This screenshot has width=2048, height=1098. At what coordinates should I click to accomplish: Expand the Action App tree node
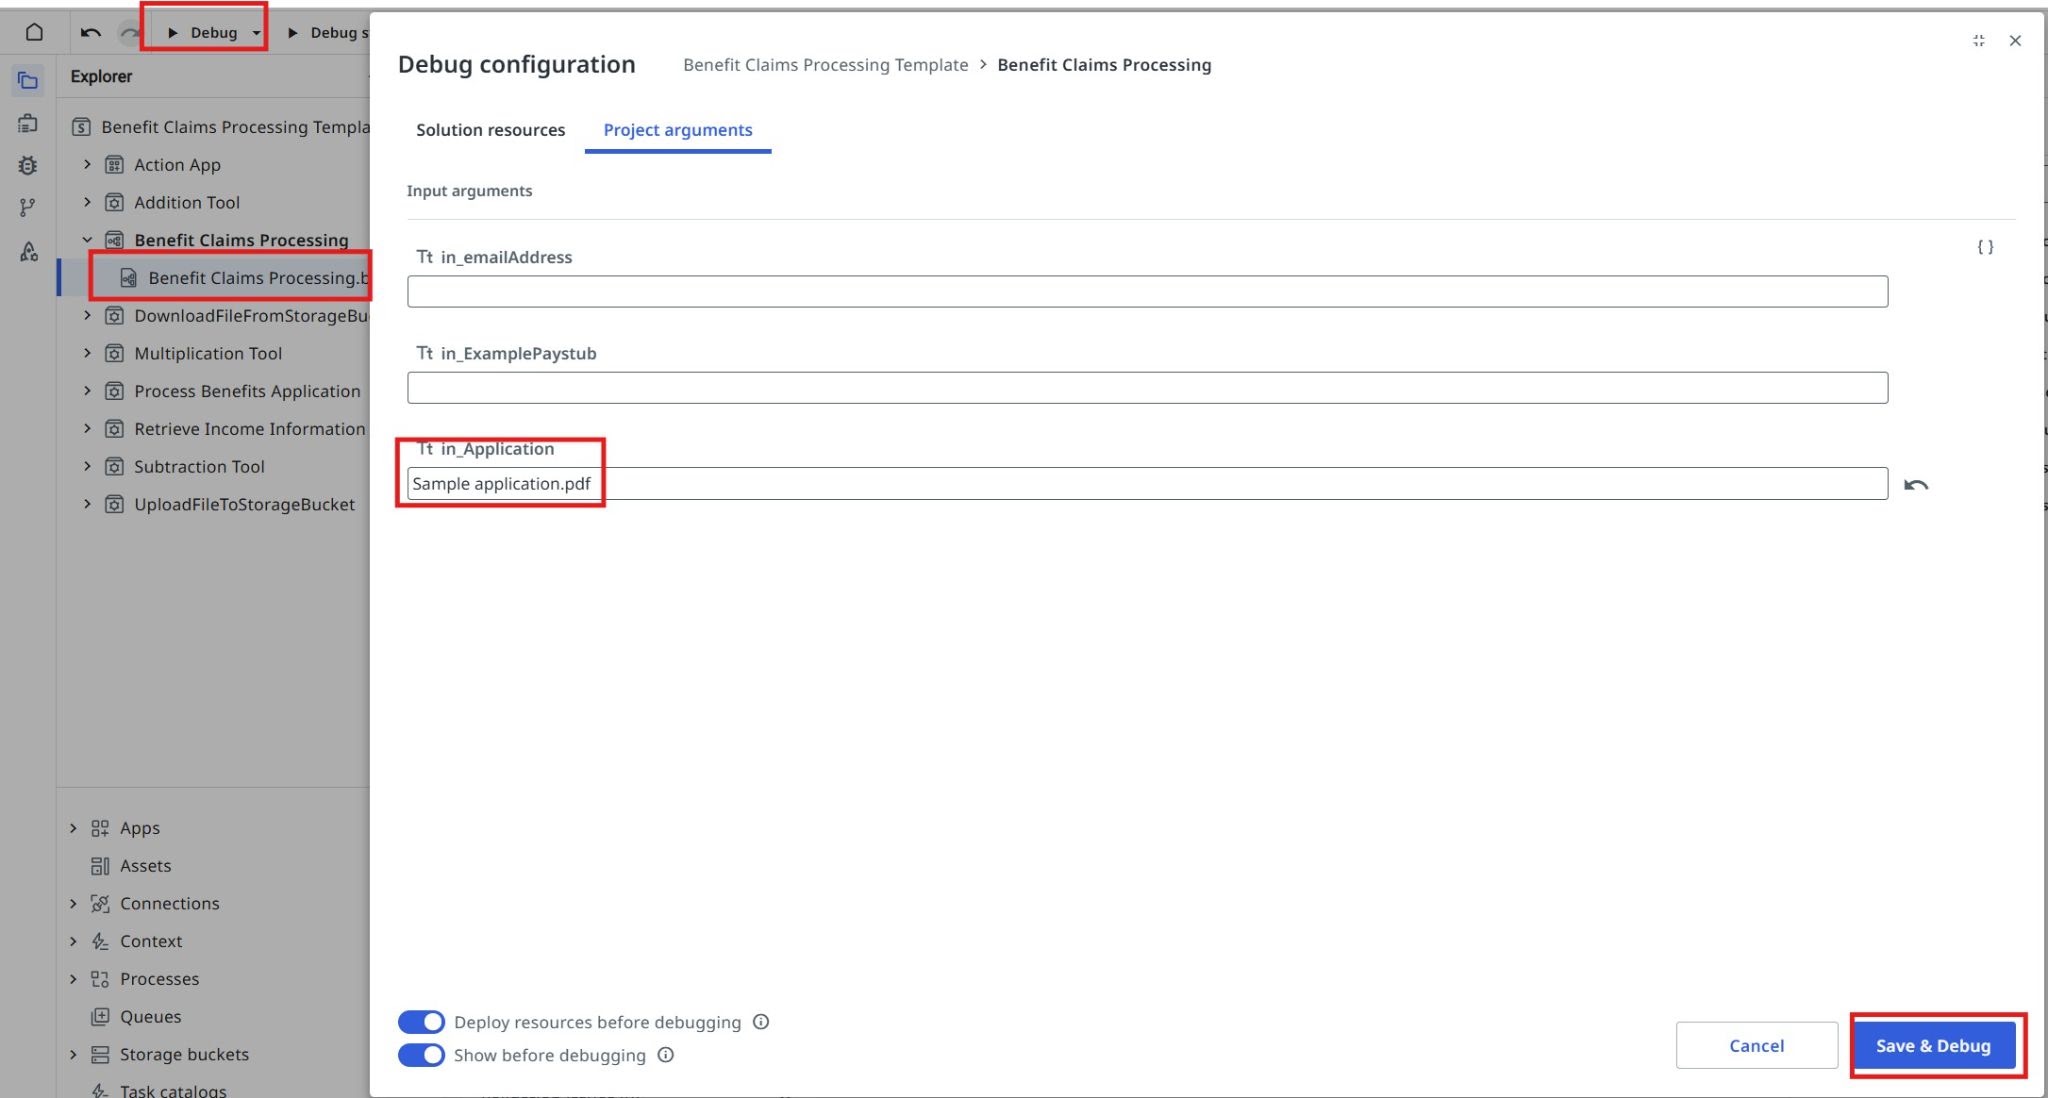click(87, 164)
